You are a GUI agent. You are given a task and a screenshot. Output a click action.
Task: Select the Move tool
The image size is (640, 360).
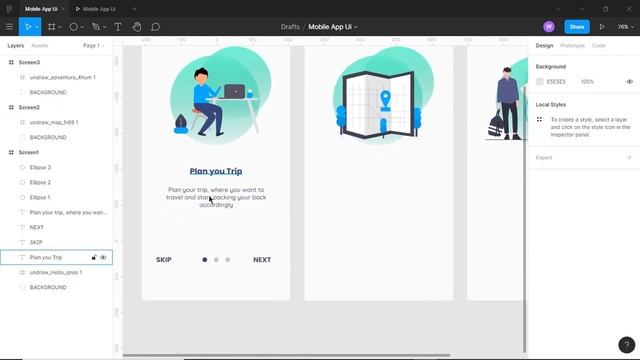28,27
